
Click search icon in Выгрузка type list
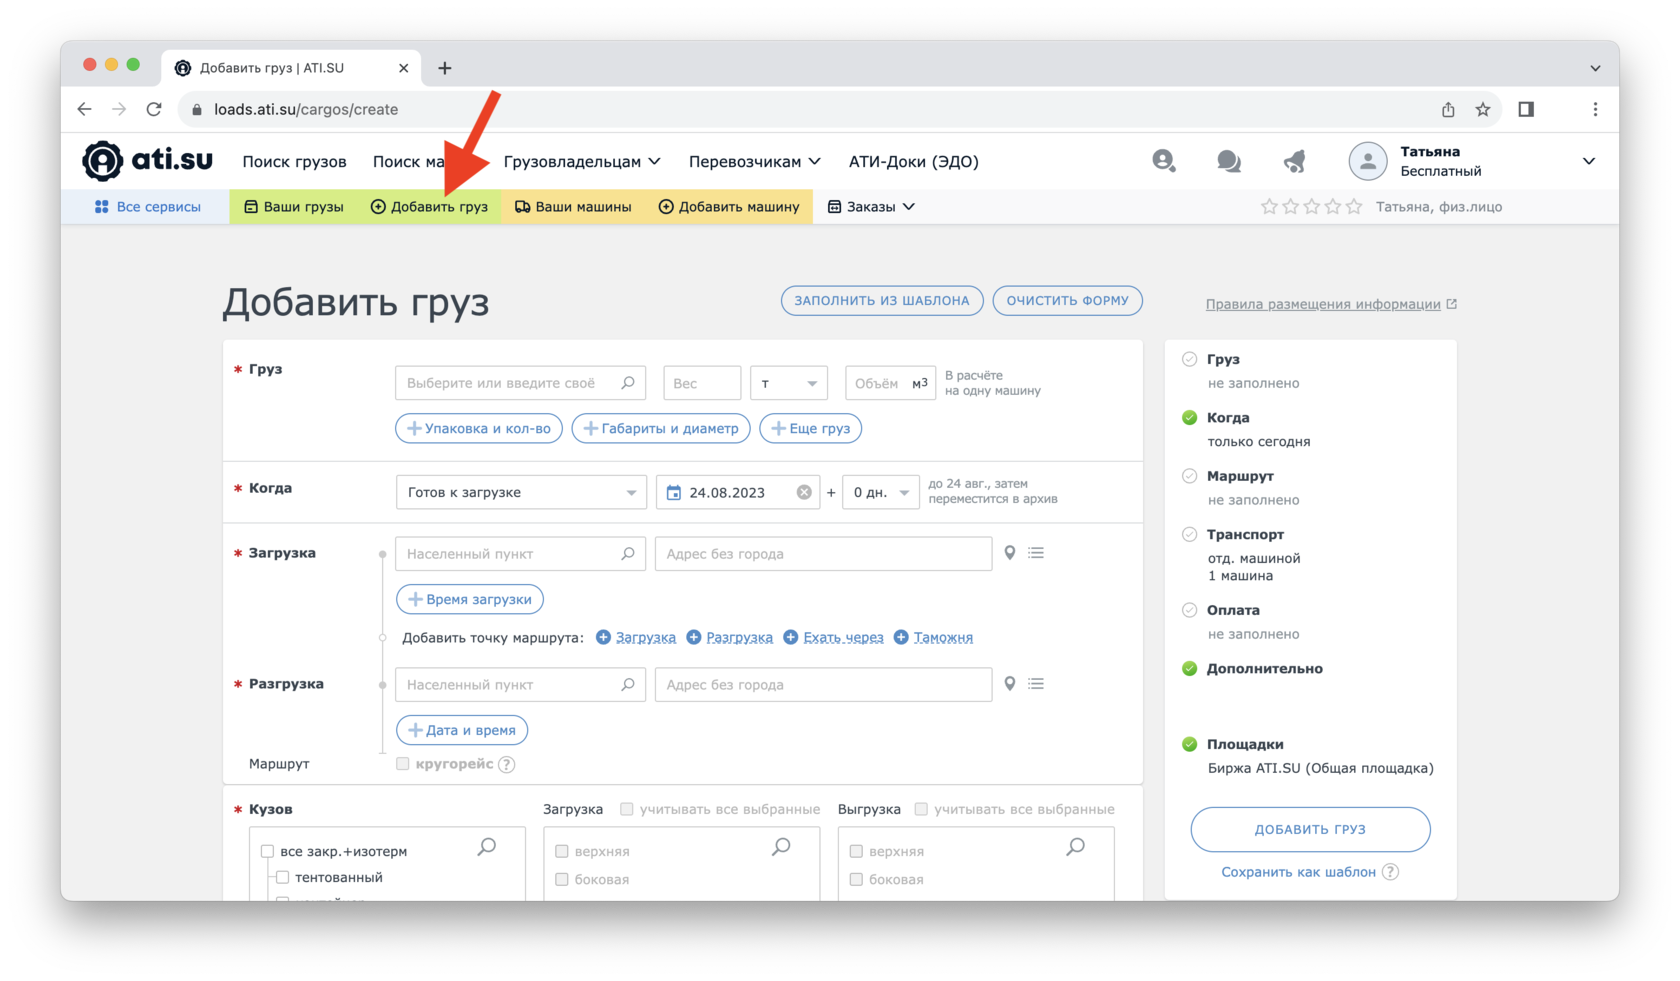point(1075,847)
